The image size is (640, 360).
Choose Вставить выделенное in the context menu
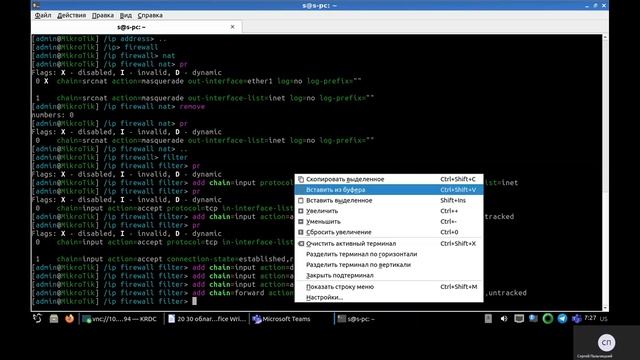click(389, 200)
